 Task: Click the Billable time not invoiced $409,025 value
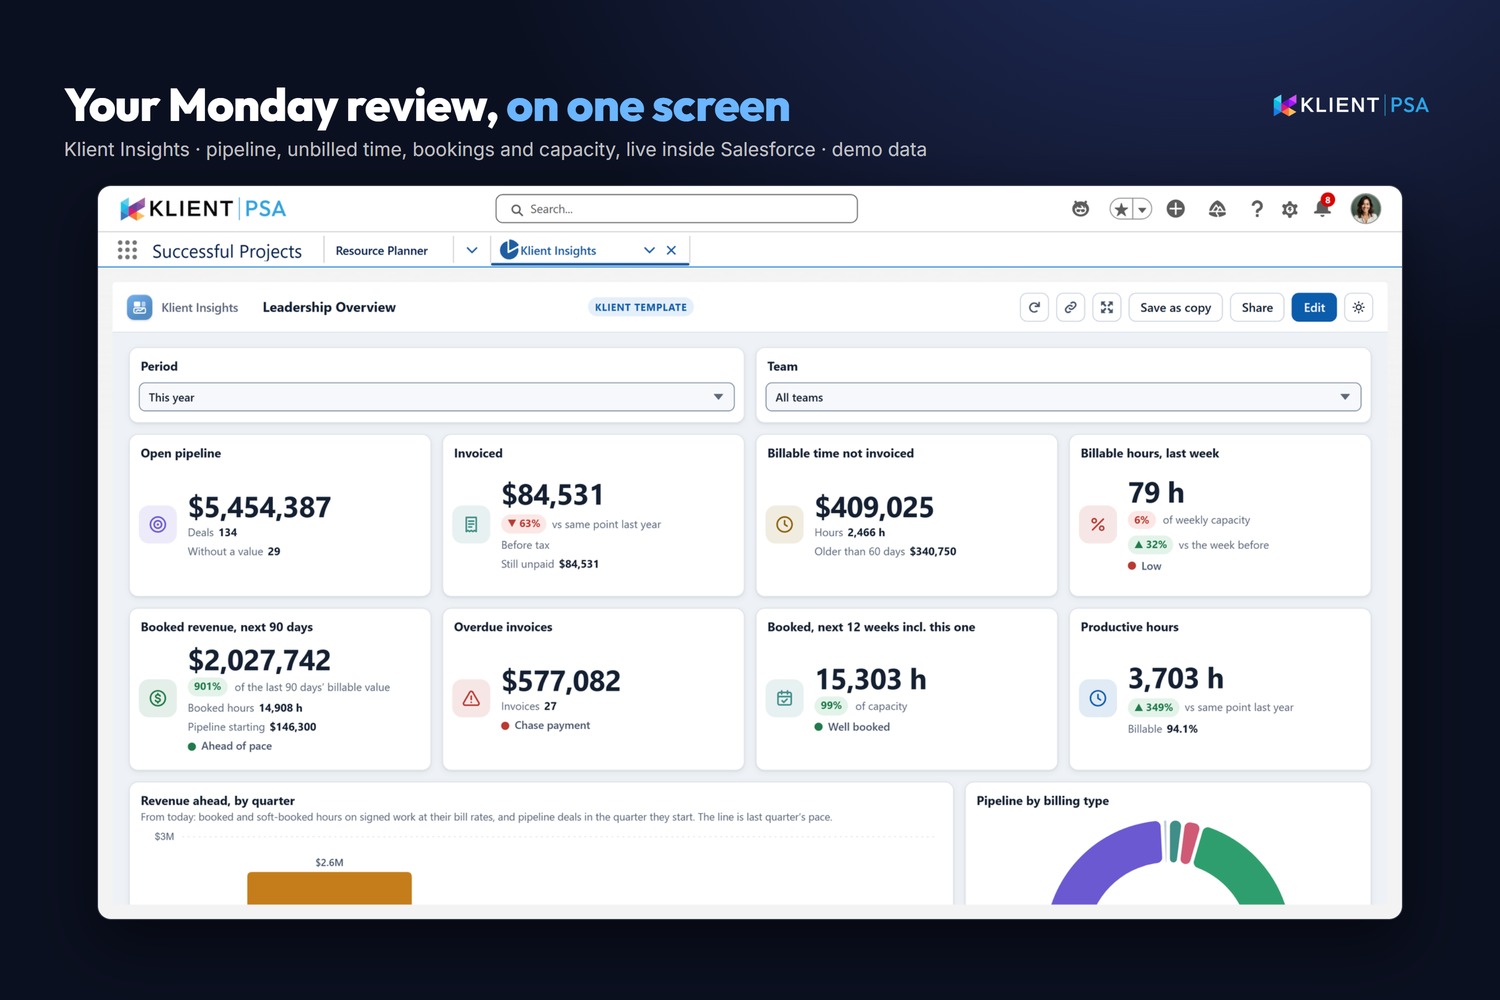[x=874, y=507]
